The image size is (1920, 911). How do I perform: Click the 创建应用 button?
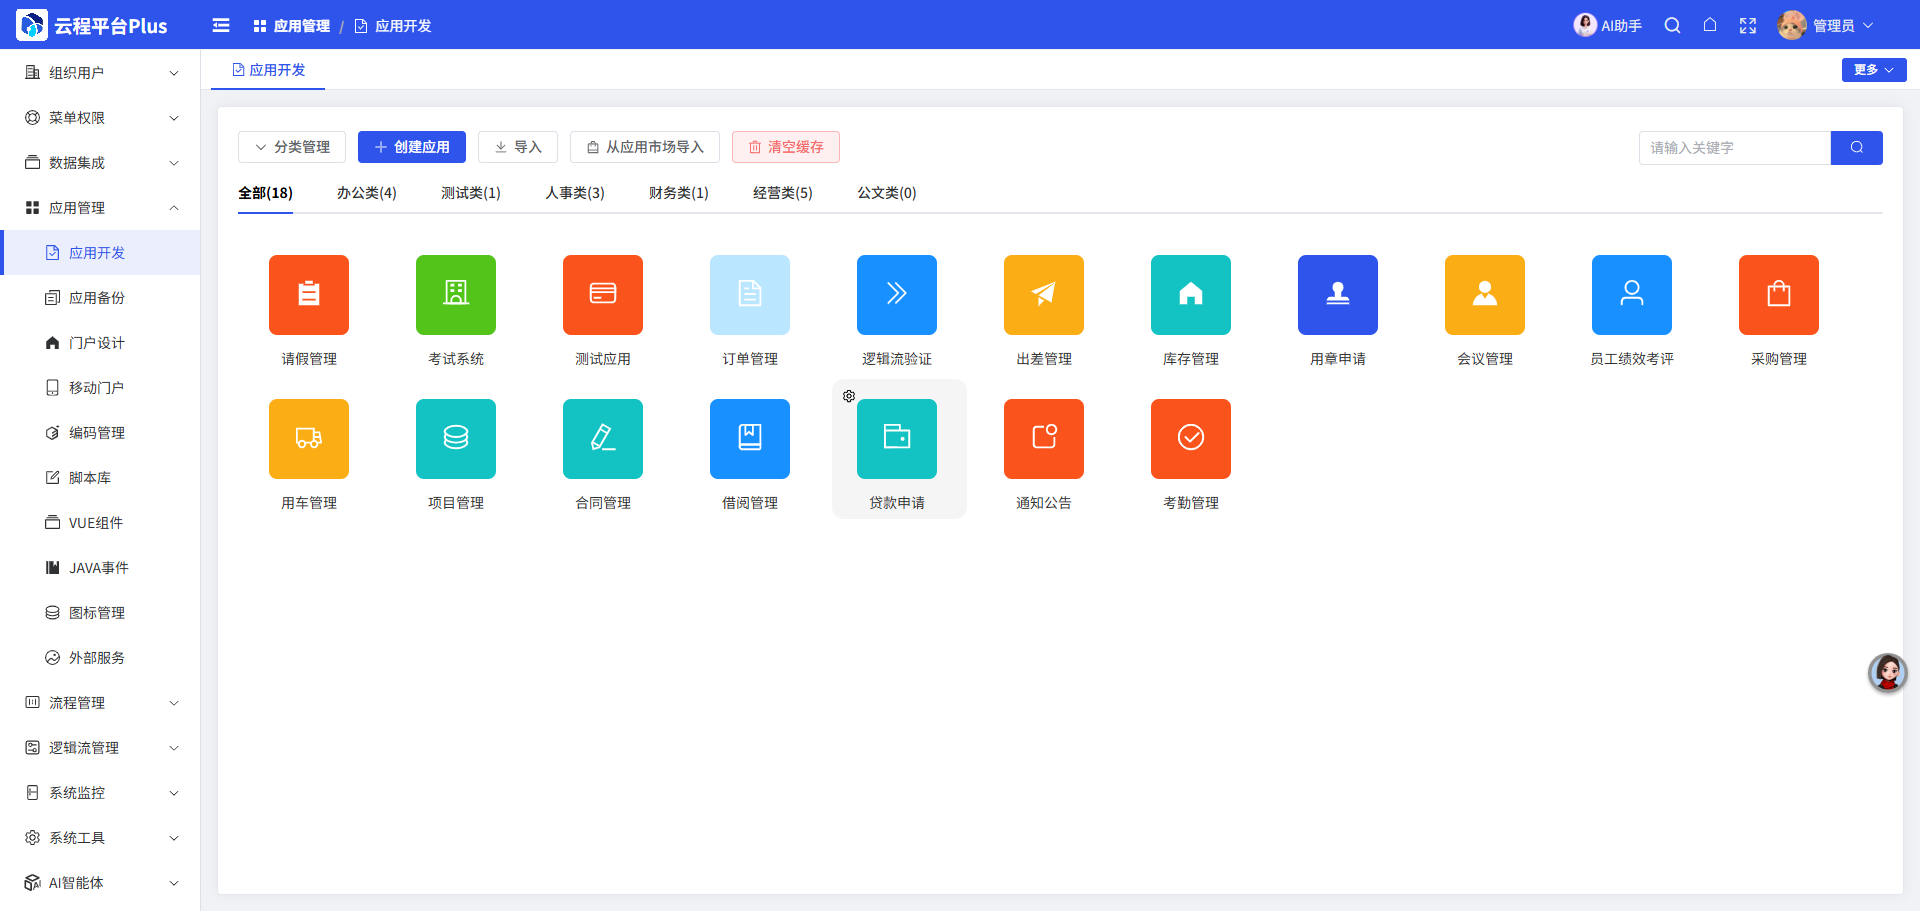click(411, 147)
